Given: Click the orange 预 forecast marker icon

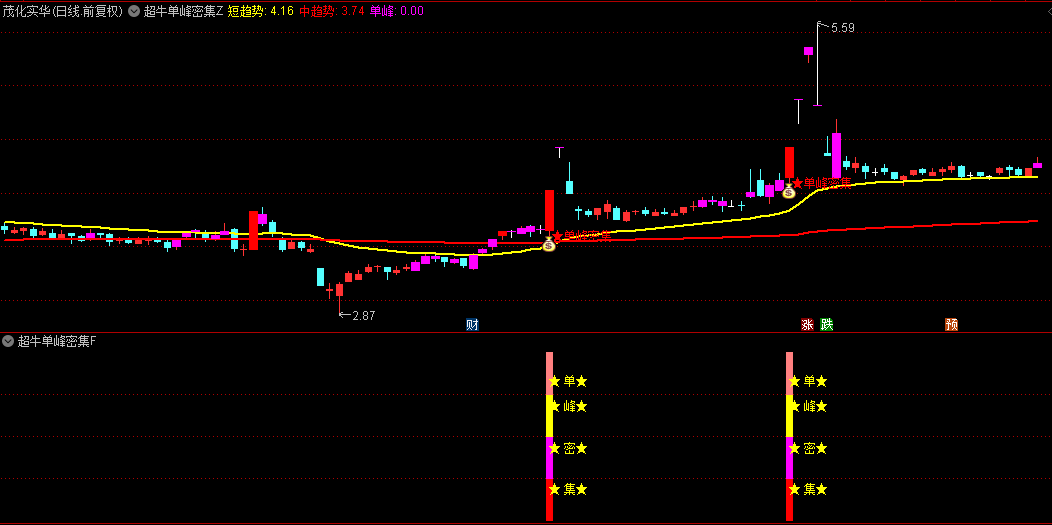Looking at the screenshot, I should (x=951, y=325).
